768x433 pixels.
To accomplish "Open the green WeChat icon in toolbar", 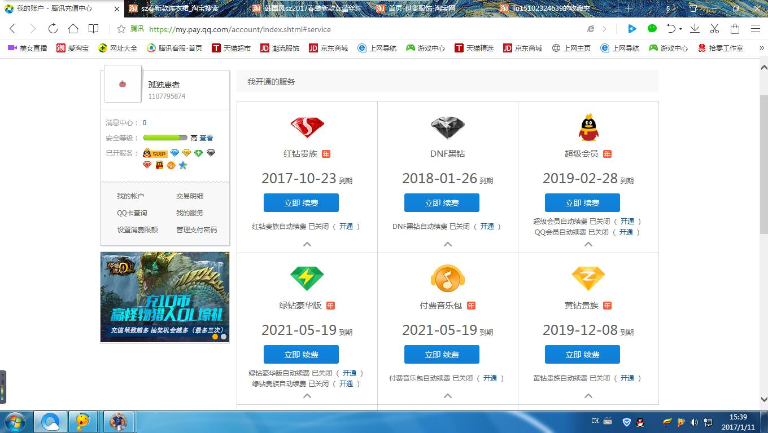I will coord(652,29).
